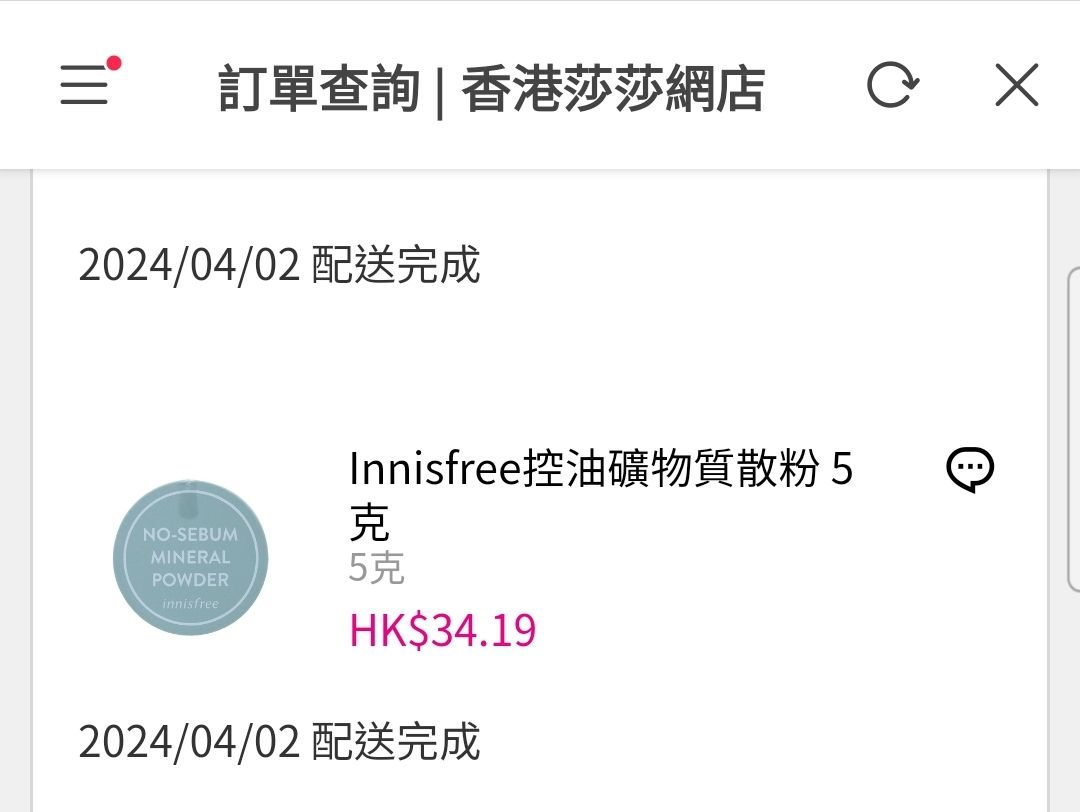Open the speech bubble review icon
Image resolution: width=1080 pixels, height=812 pixels.
(969, 470)
